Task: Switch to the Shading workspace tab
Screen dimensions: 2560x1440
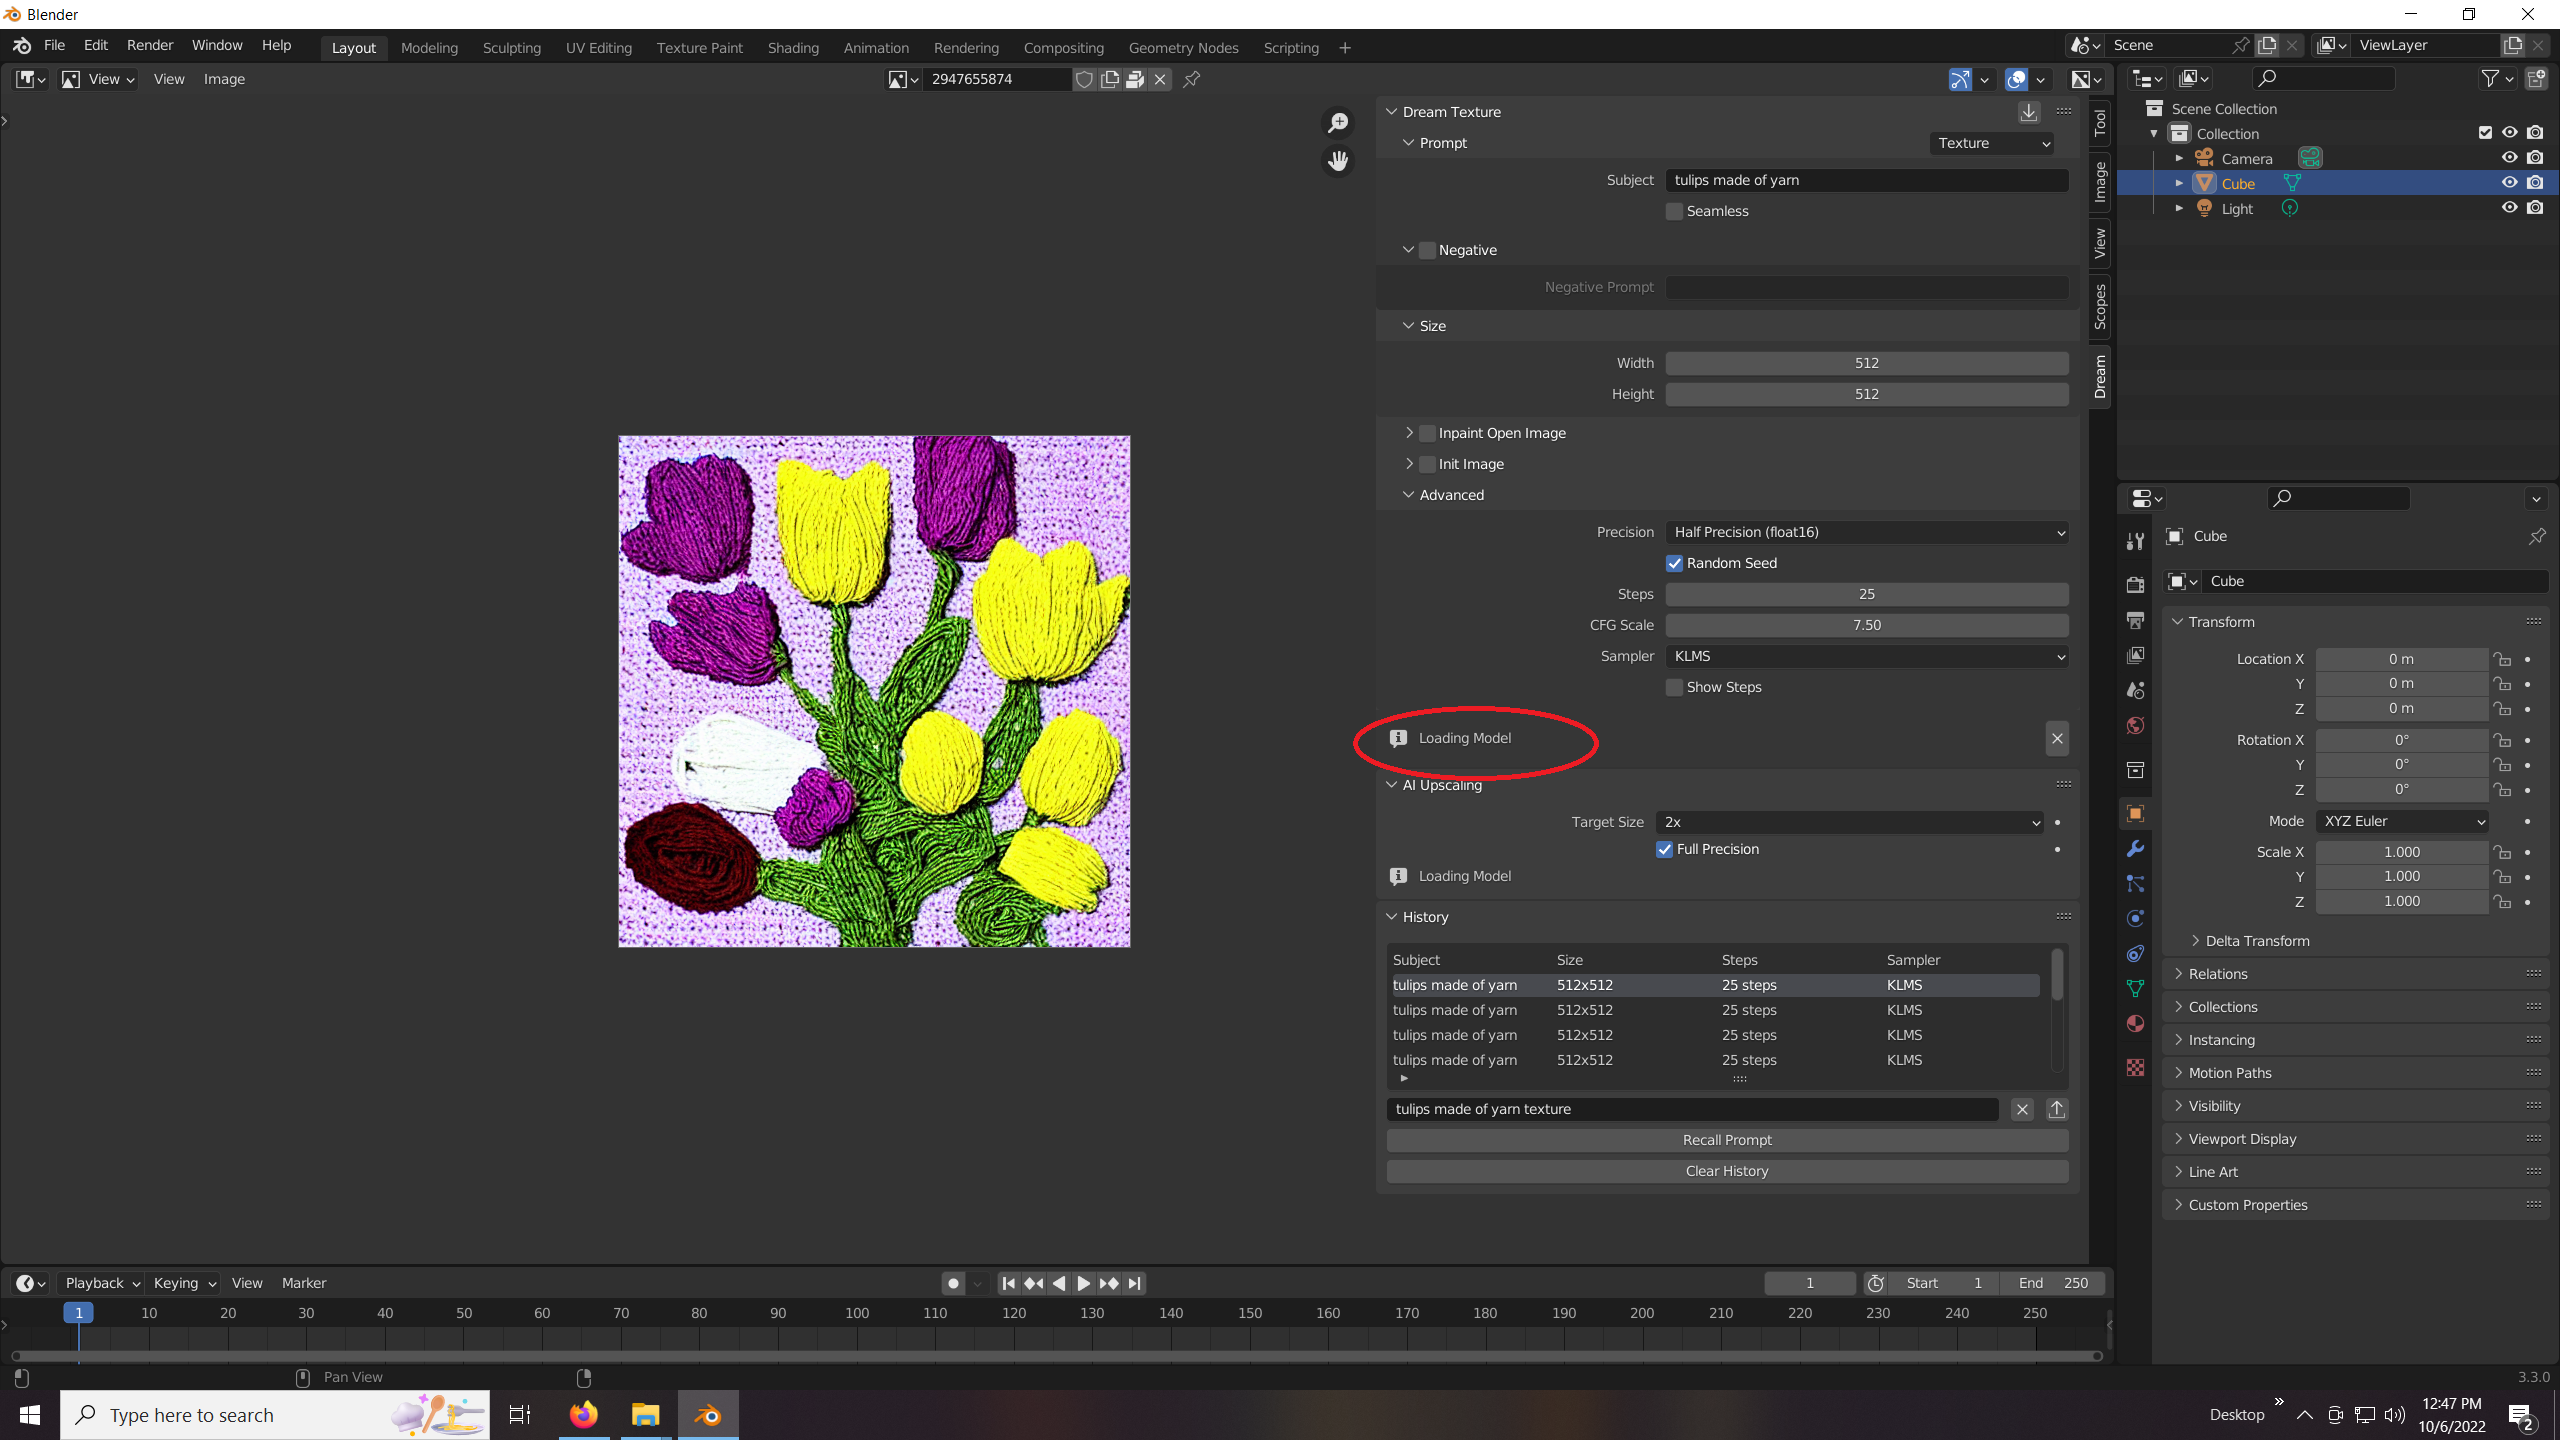Action: [x=793, y=48]
